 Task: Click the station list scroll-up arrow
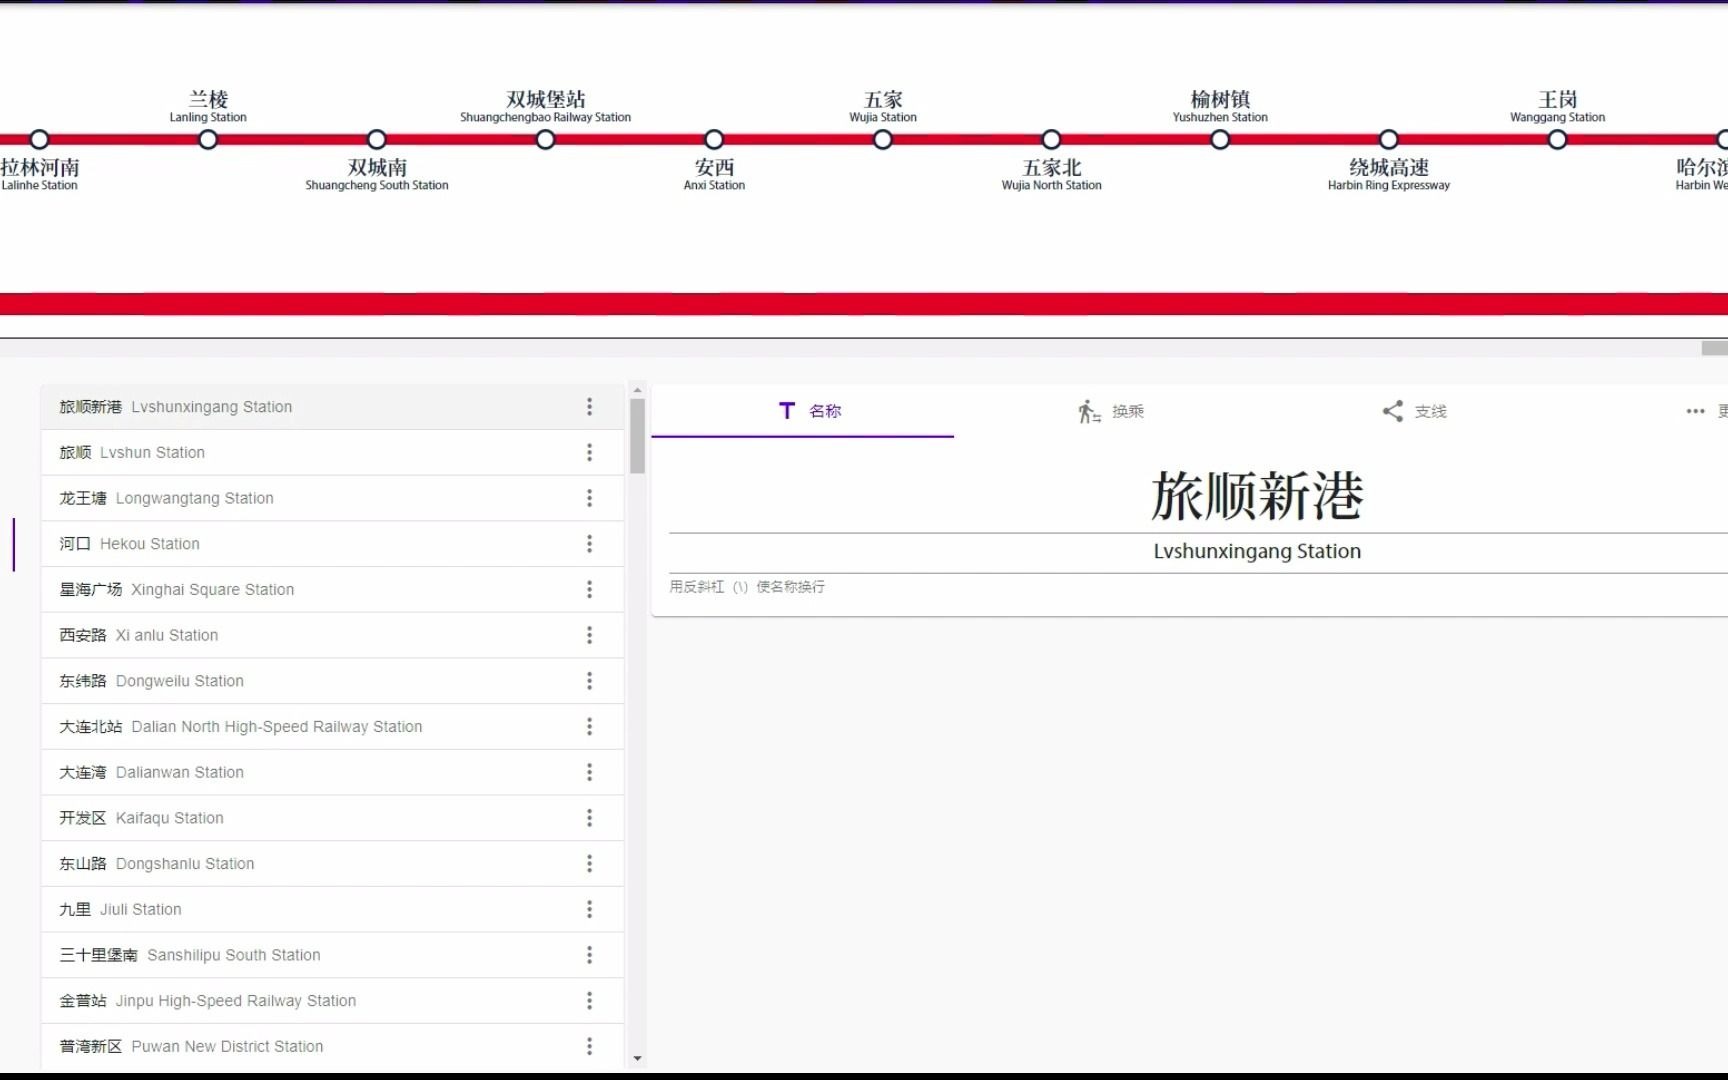(x=637, y=391)
